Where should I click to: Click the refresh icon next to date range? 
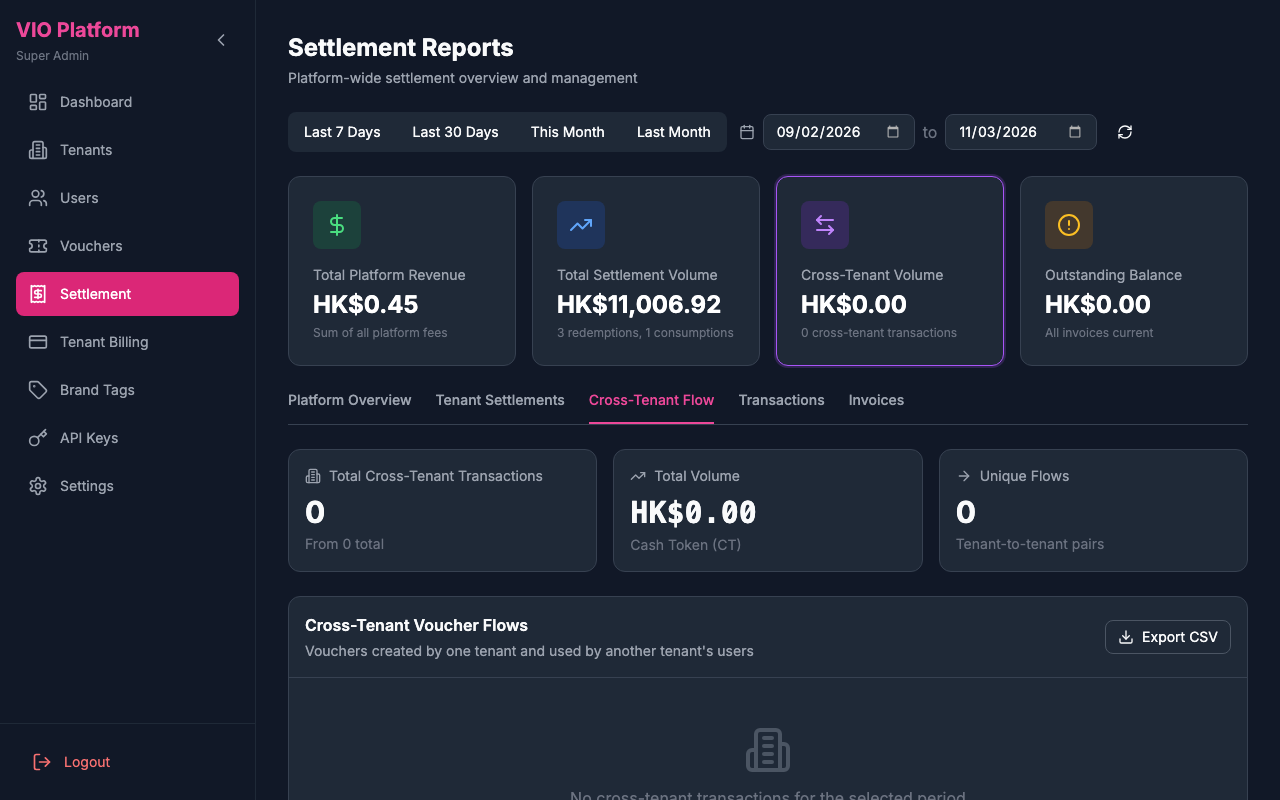point(1124,131)
